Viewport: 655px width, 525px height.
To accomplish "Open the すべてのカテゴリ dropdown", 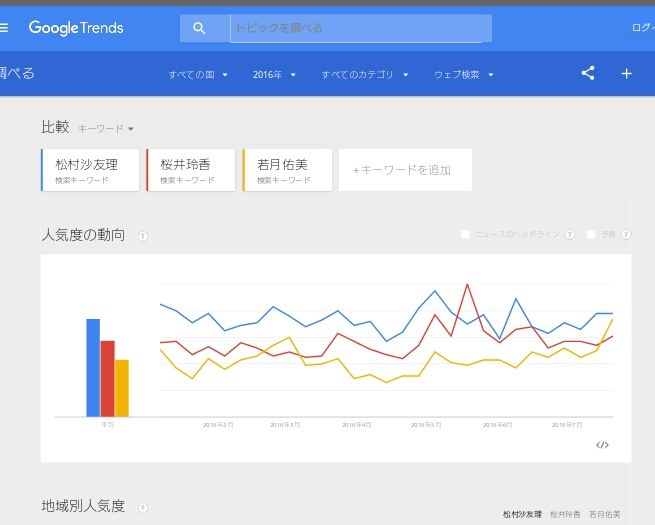I will tap(365, 75).
